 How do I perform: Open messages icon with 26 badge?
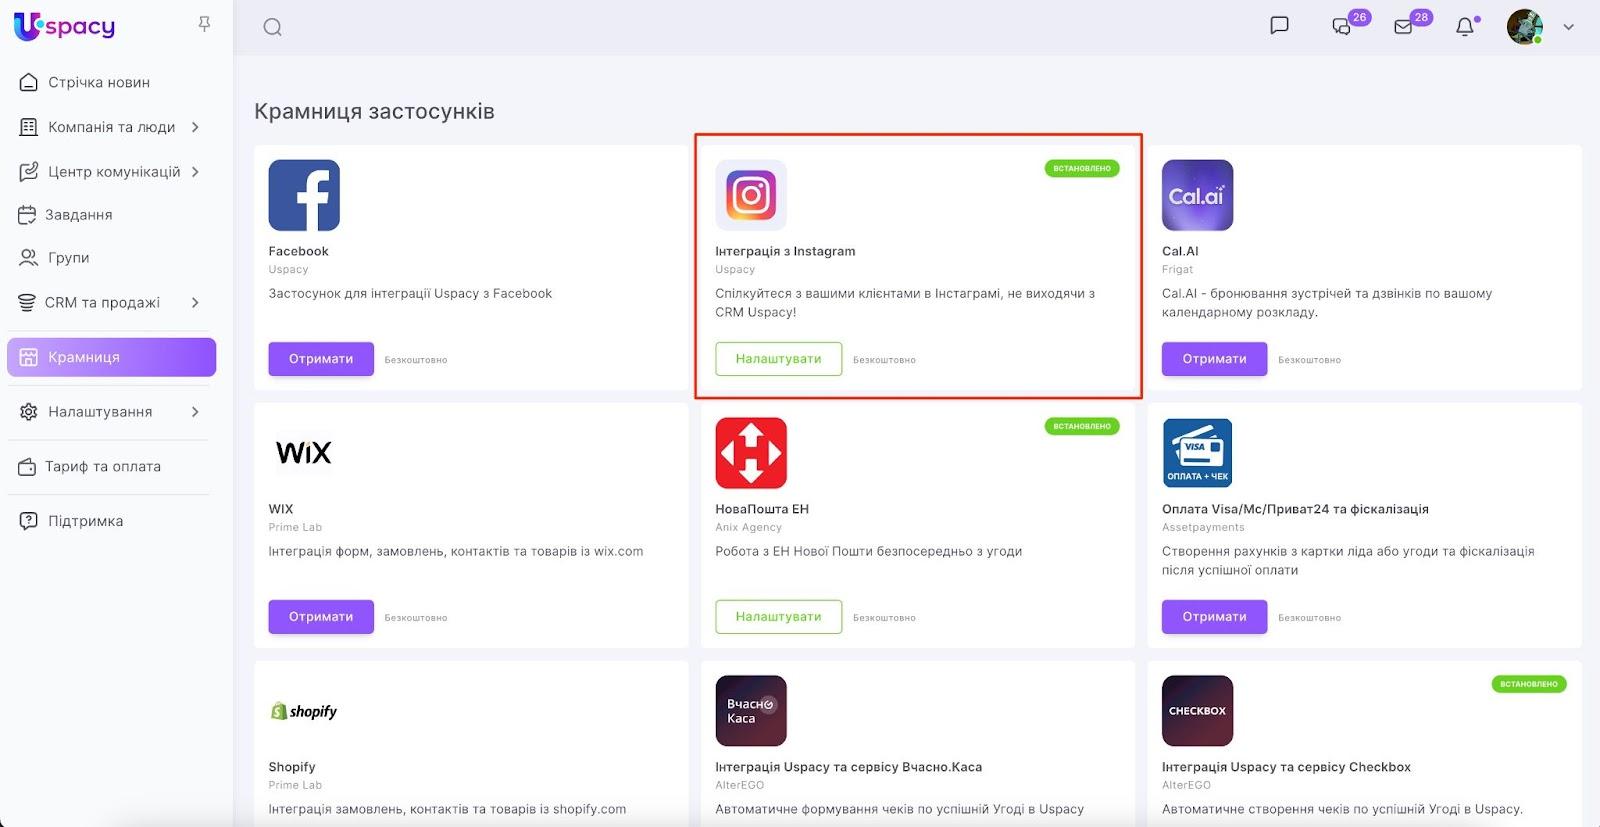(x=1342, y=27)
